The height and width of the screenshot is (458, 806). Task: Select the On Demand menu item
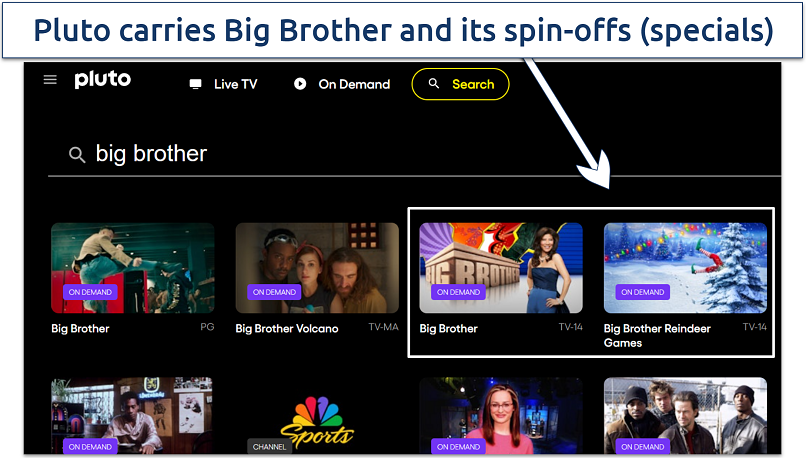342,84
